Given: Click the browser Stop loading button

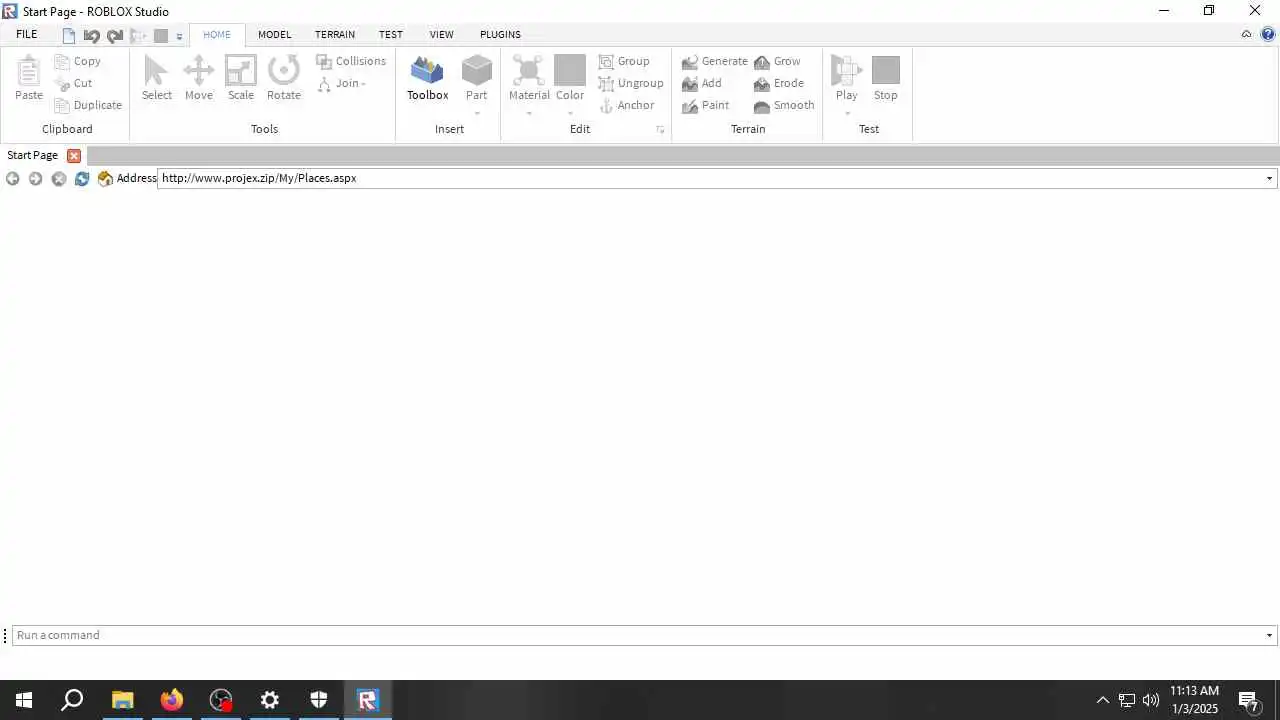Looking at the screenshot, I should [x=59, y=179].
